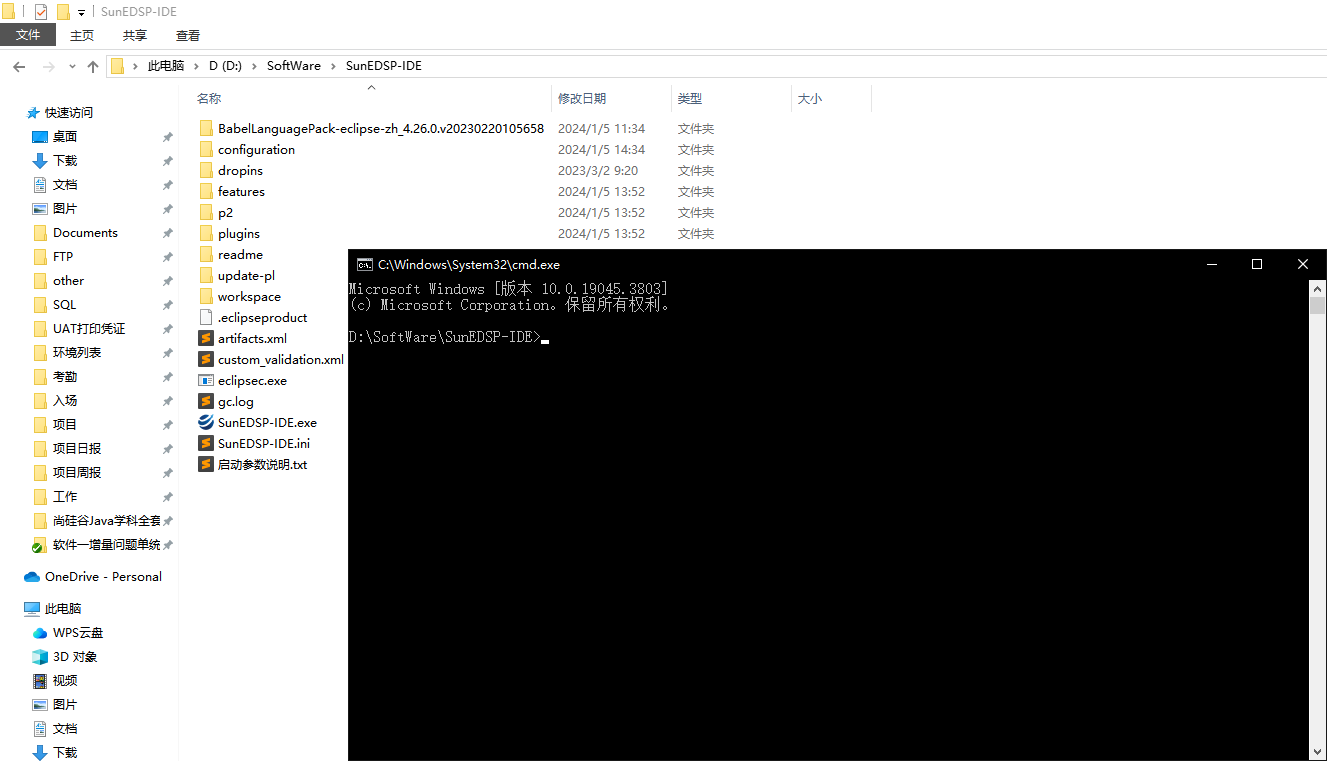Open UAT打印凭证 folder in quick access

[x=89, y=328]
